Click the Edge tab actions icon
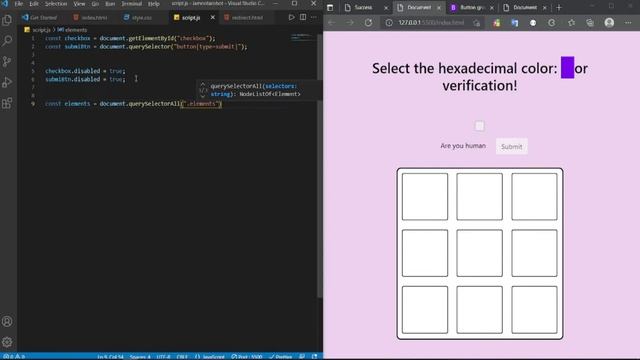 pyautogui.click(x=330, y=7)
